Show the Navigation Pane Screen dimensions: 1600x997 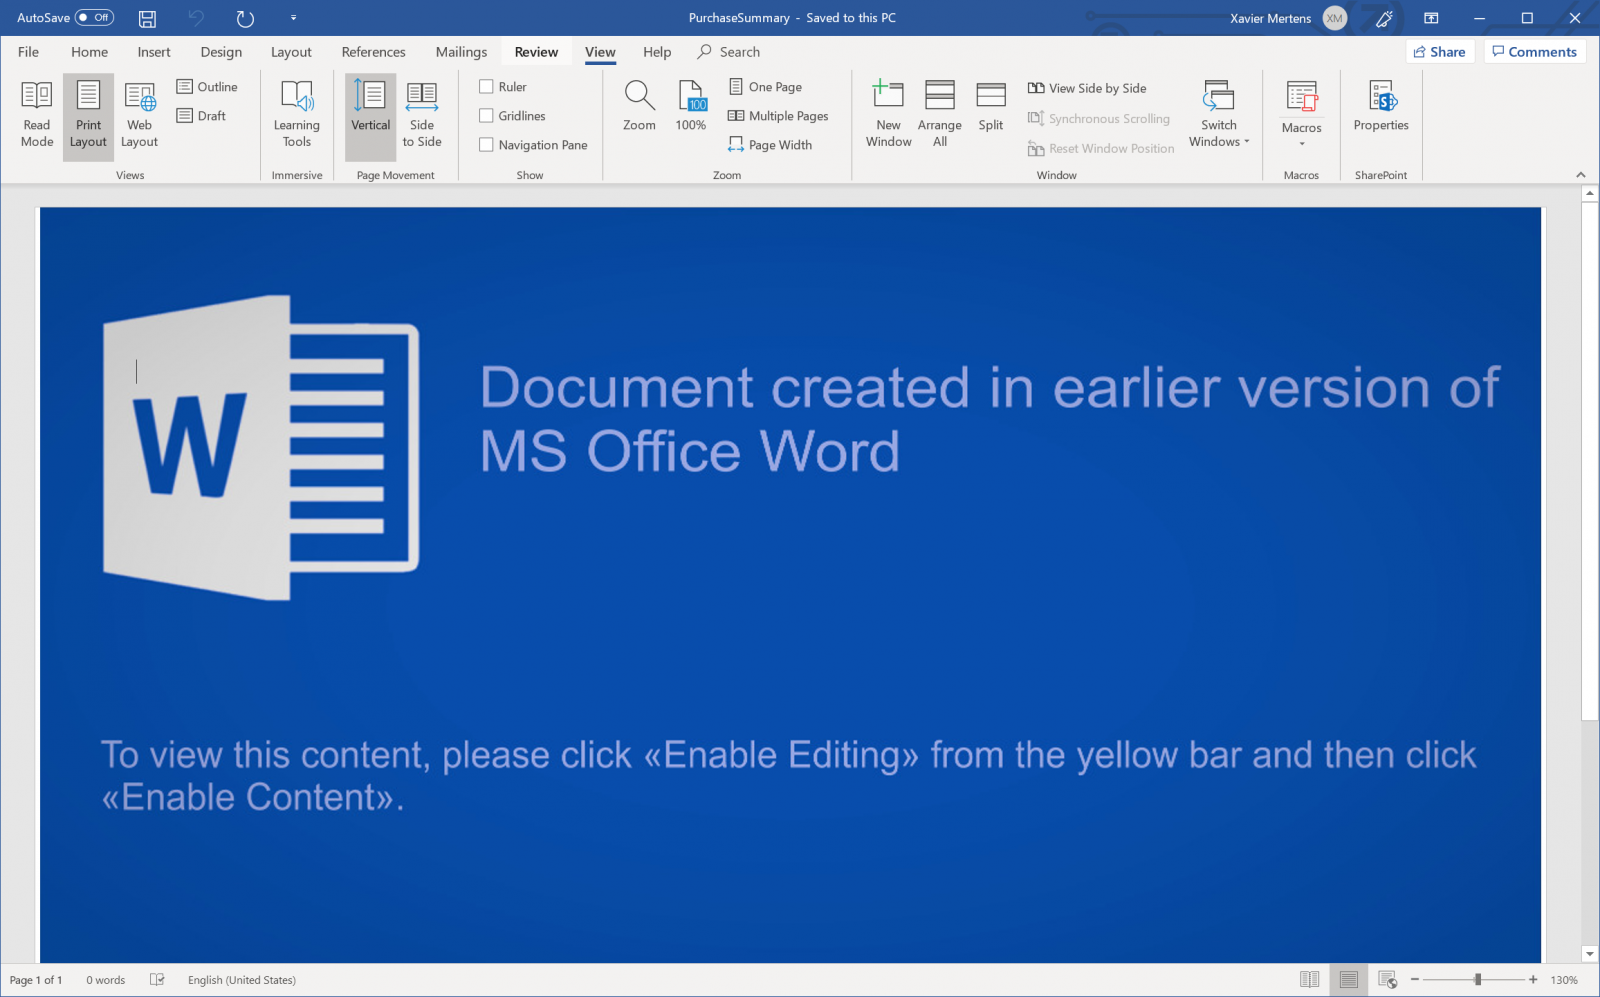(487, 145)
